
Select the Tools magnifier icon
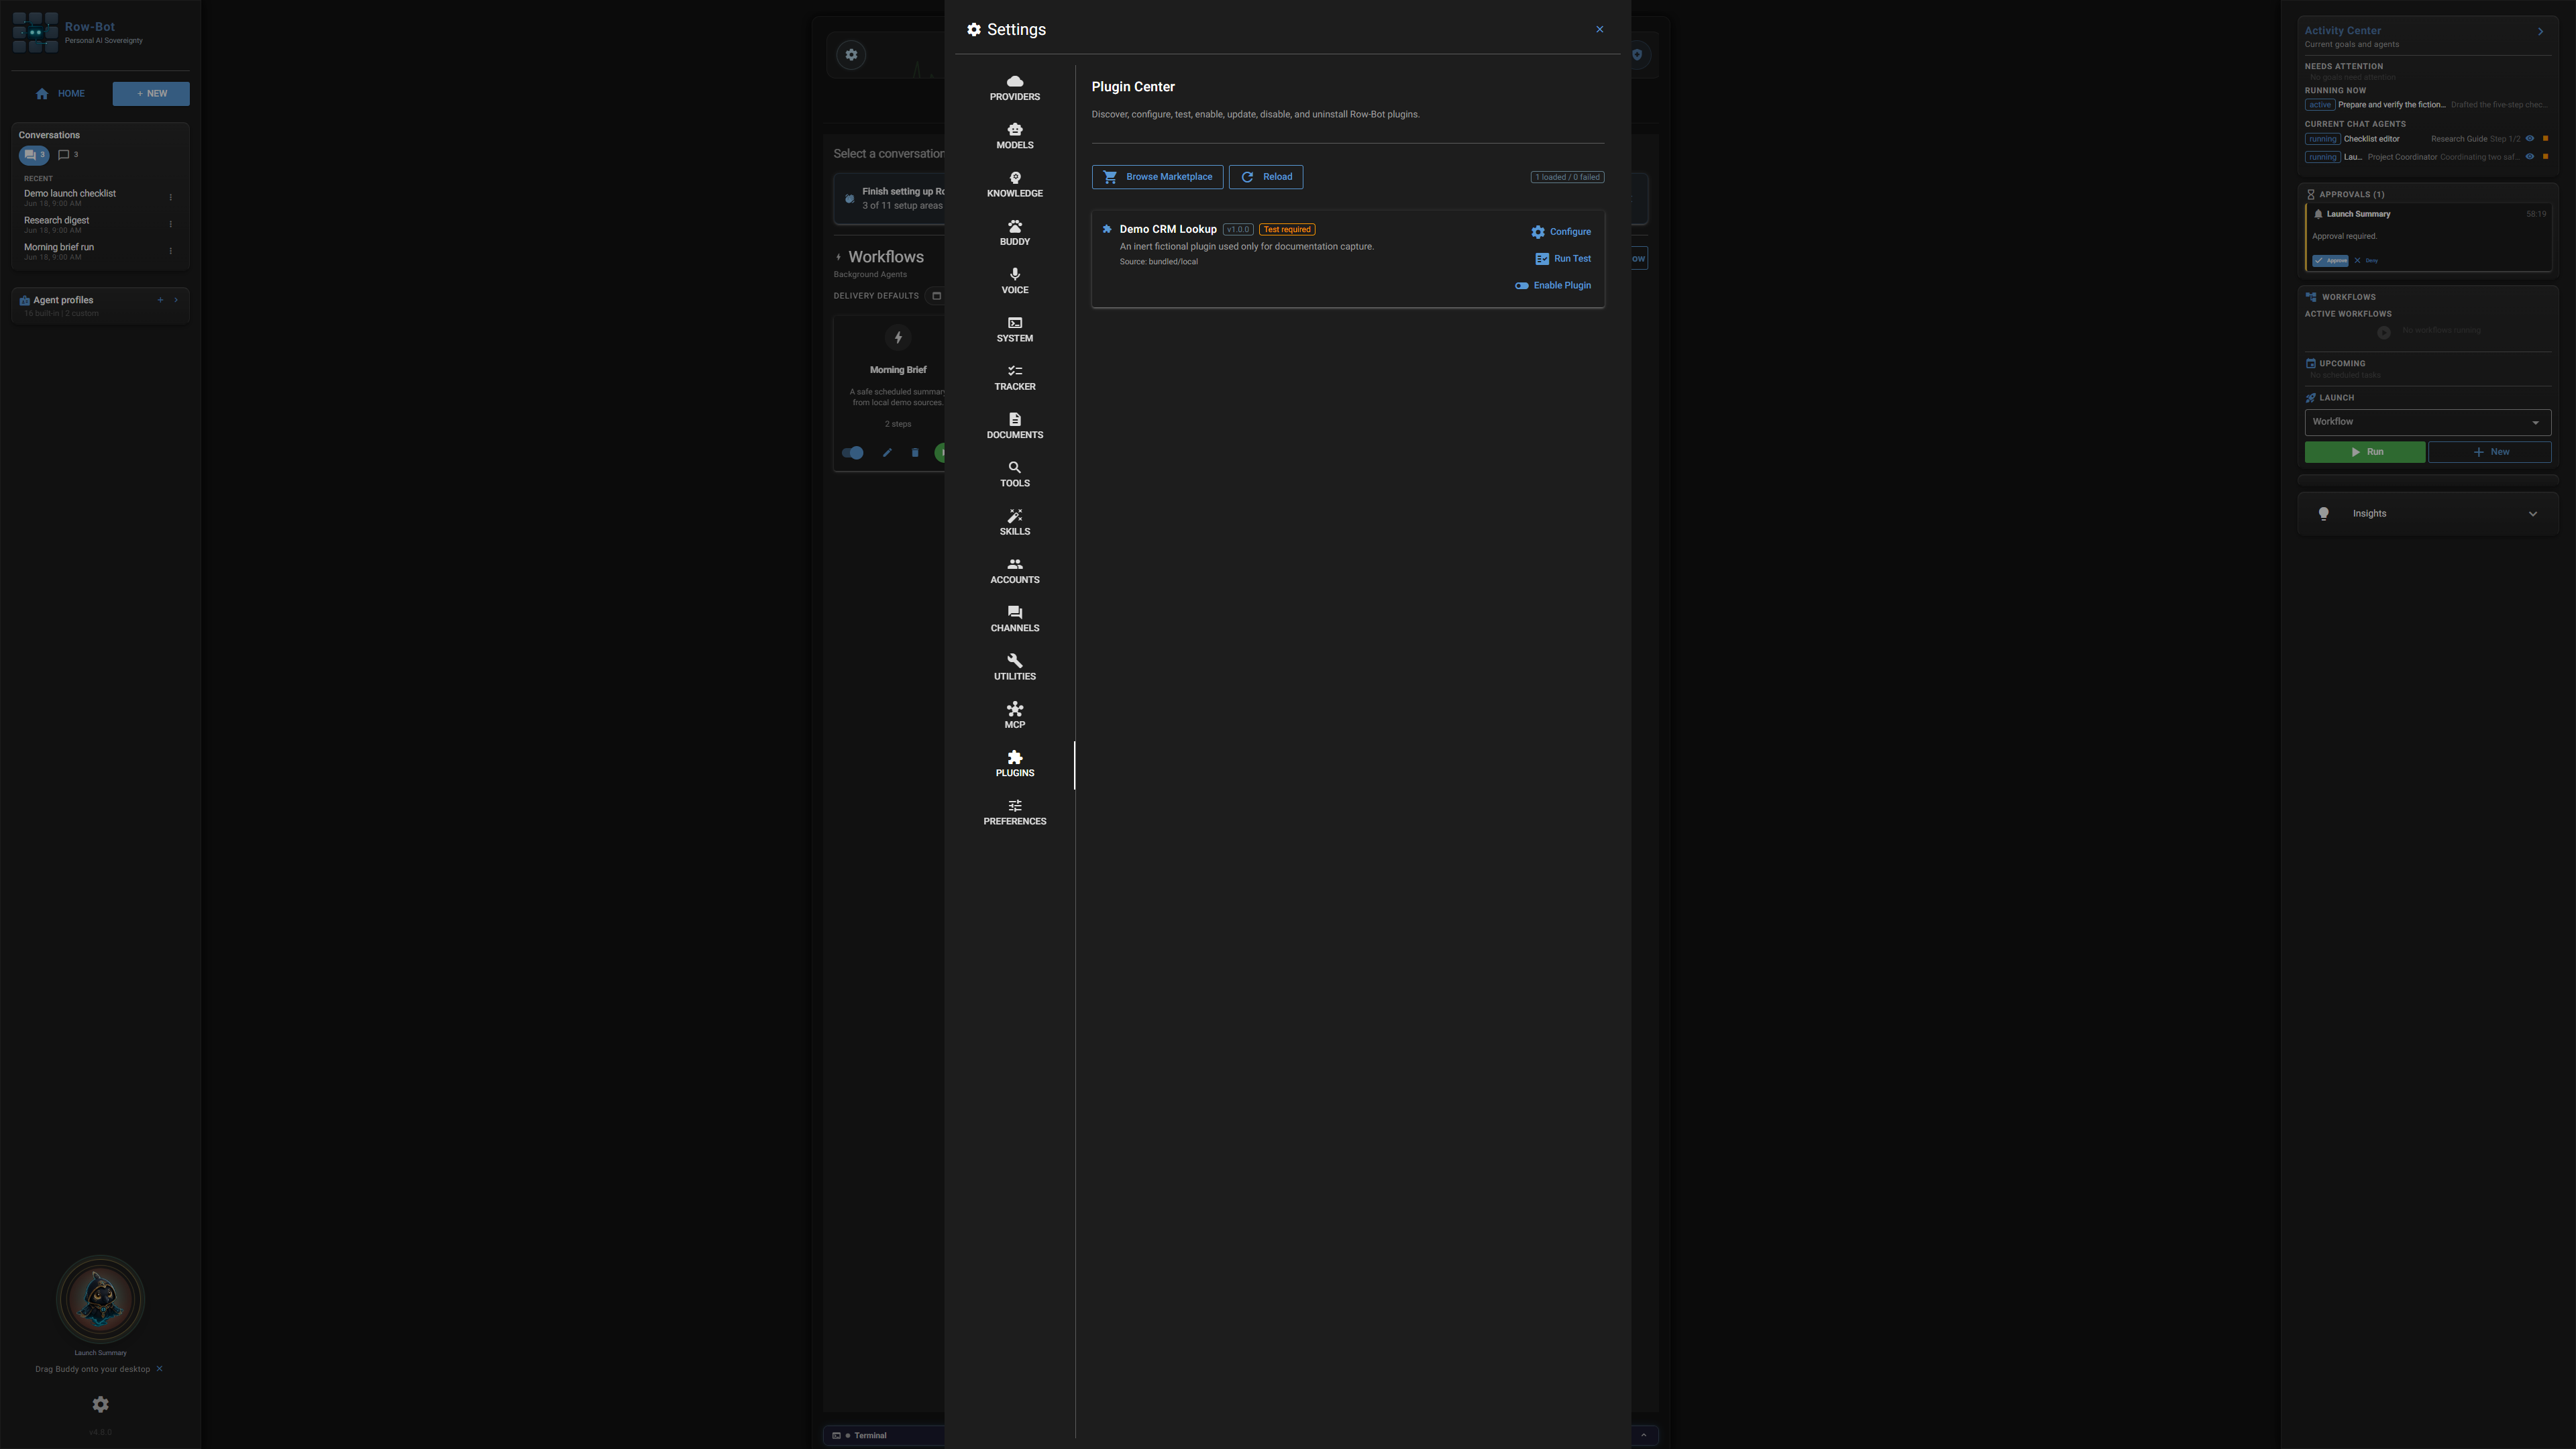point(1014,467)
